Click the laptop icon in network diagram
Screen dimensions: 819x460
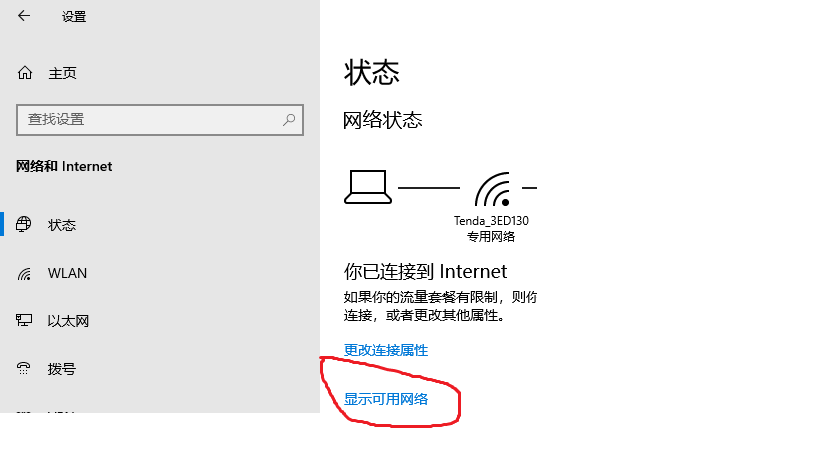pos(368,186)
